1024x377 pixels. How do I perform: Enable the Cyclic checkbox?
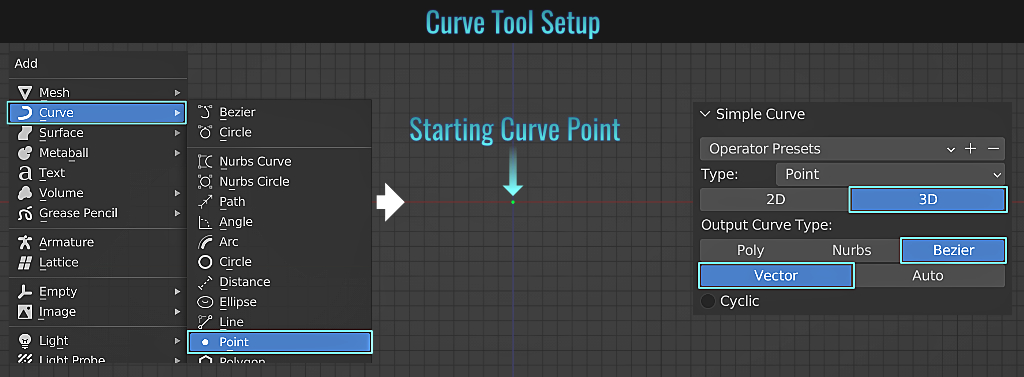tap(708, 301)
